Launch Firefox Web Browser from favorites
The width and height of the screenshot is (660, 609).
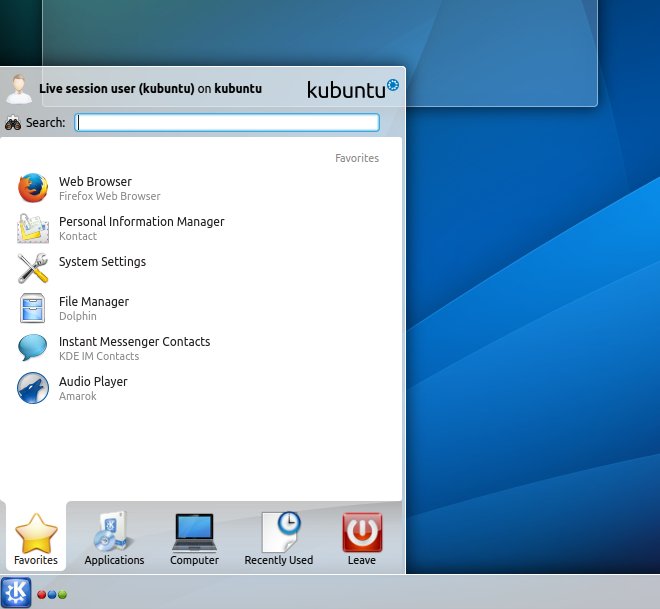(x=95, y=188)
